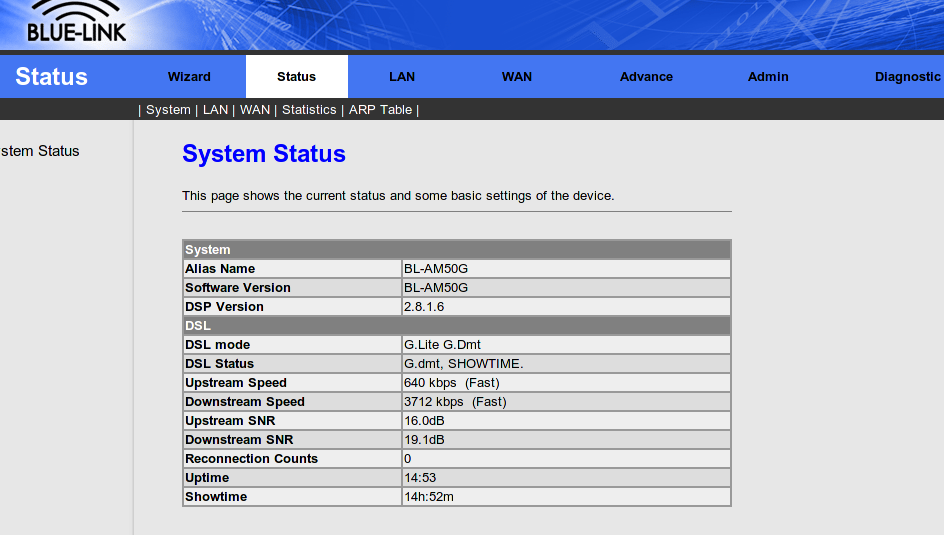
Task: Click the System section header row
Action: click(456, 249)
